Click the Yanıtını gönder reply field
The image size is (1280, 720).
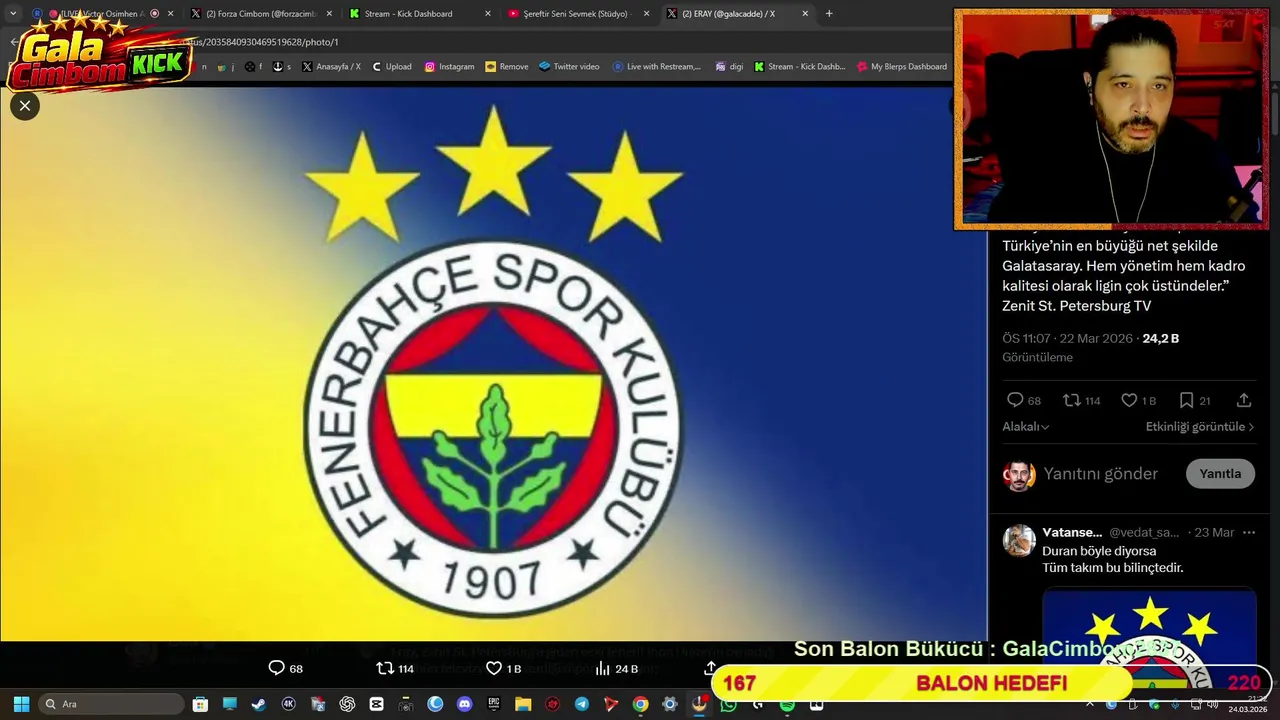(1100, 474)
